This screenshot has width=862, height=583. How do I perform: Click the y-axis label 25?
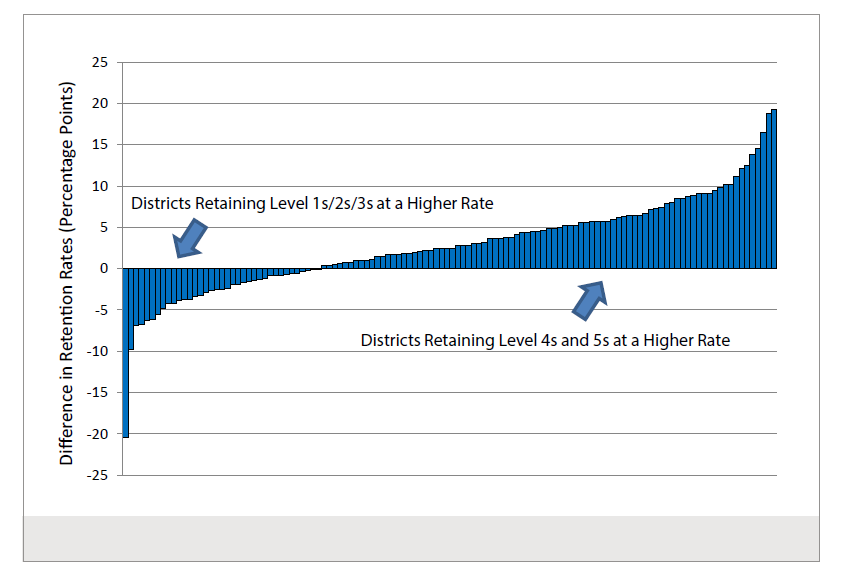[100, 62]
